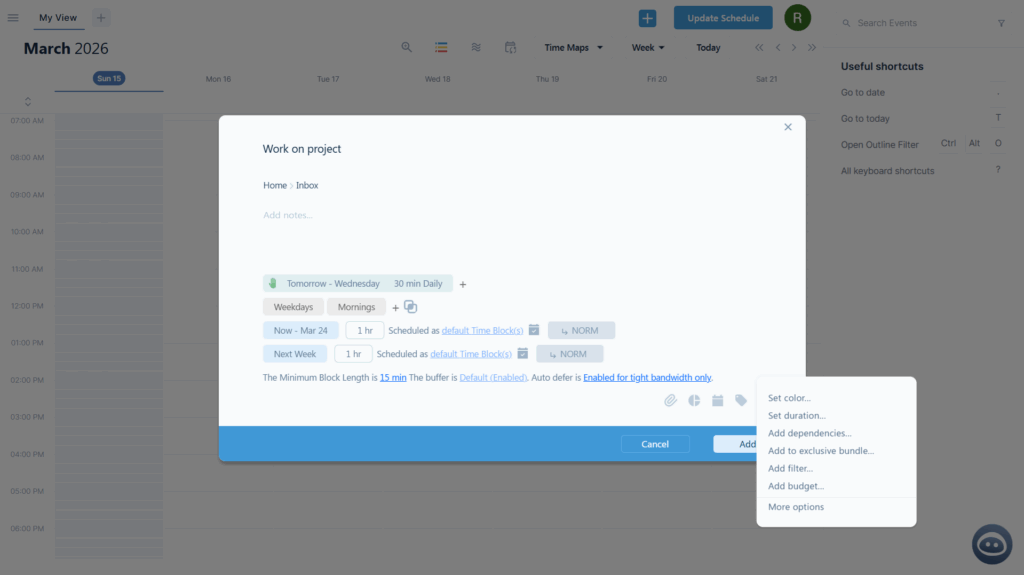Add a new view tab
Screen dimensions: 1024x575
[x=101, y=18]
